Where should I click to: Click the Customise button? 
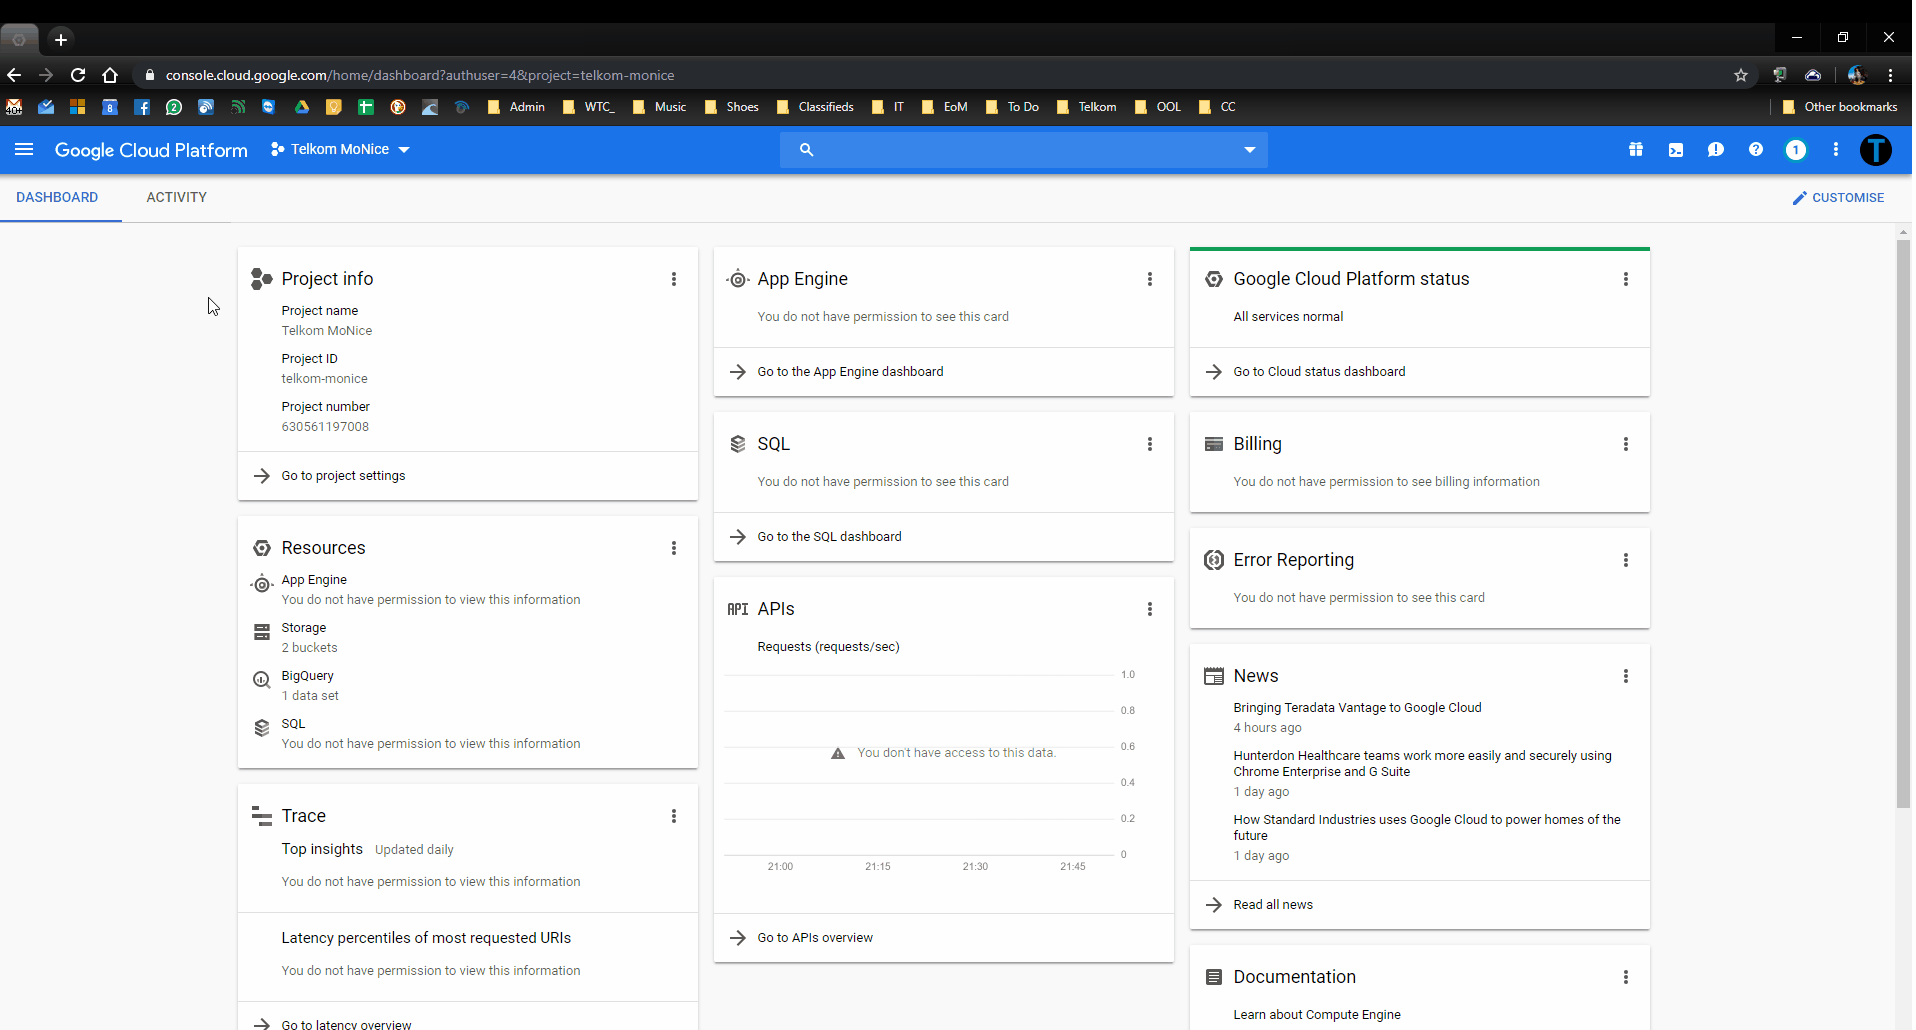tap(1838, 198)
